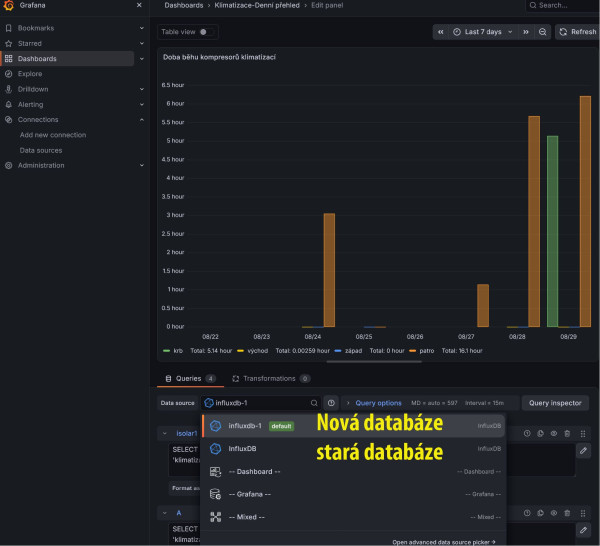Open Administration in the sidebar

coord(41,165)
